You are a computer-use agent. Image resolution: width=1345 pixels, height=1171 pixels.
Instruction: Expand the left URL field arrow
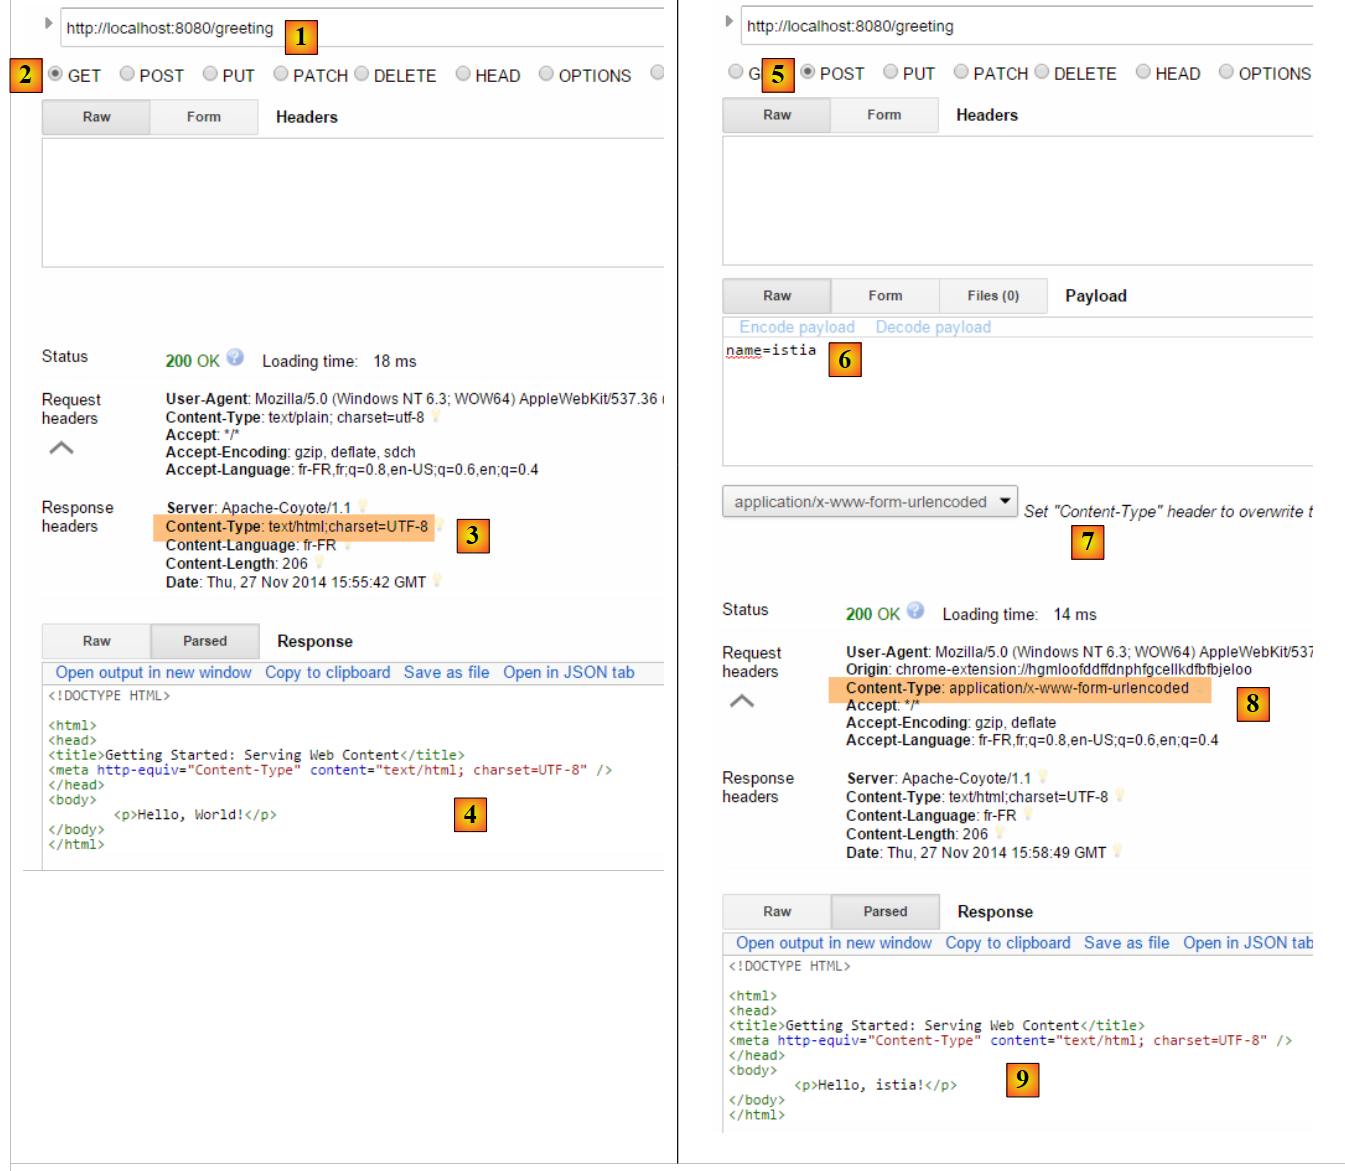pyautogui.click(x=48, y=23)
